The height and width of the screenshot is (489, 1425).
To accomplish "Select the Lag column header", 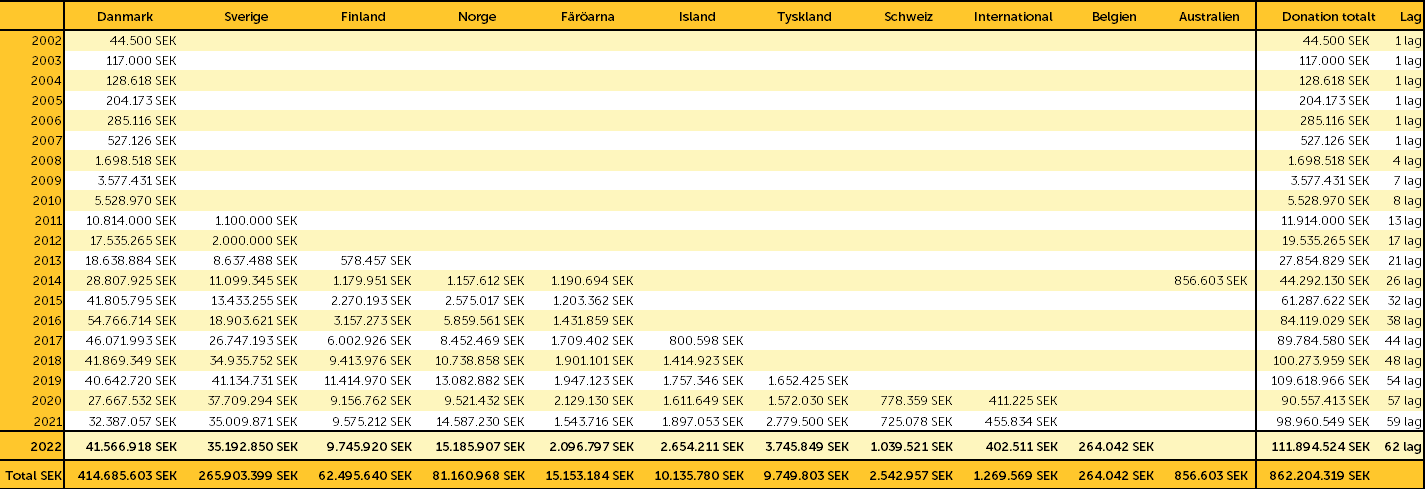I will 1410,17.
